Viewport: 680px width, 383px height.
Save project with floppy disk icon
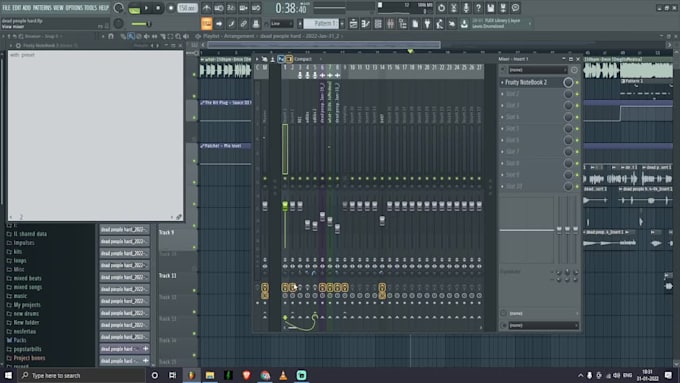click(x=490, y=8)
